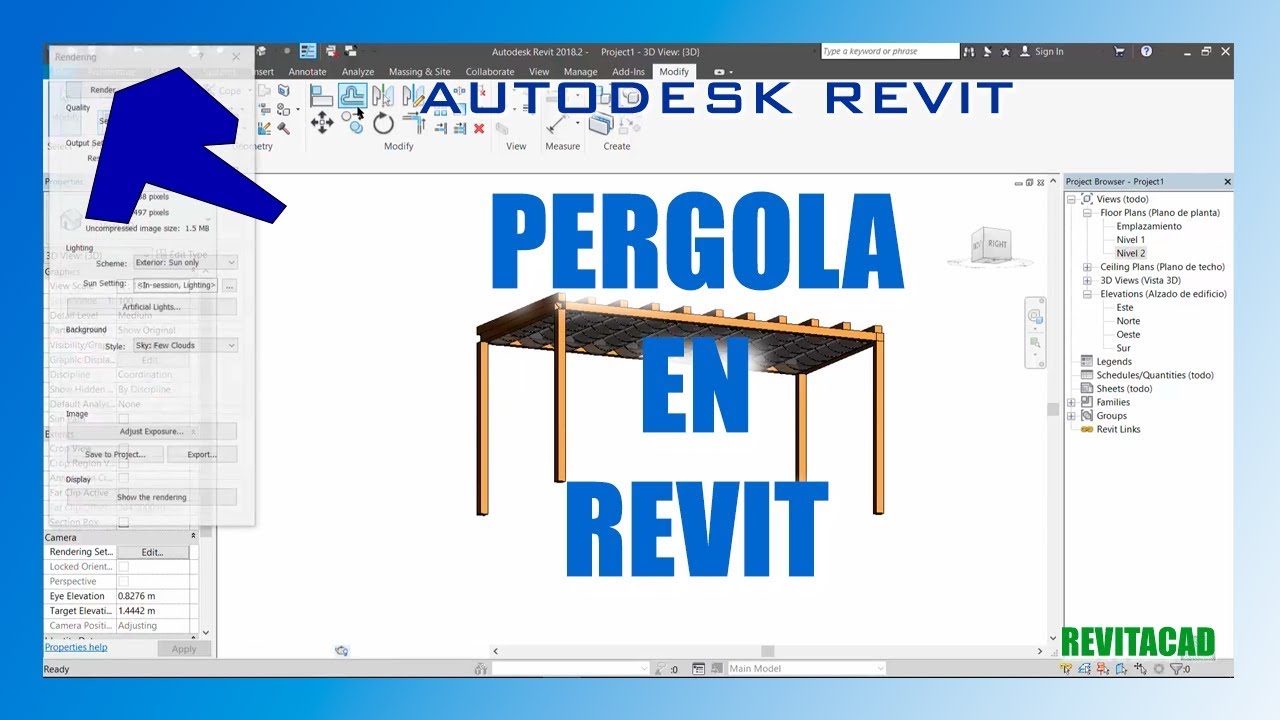Open the background Style dropdown
Viewport: 1280px width, 720px height.
coord(185,345)
